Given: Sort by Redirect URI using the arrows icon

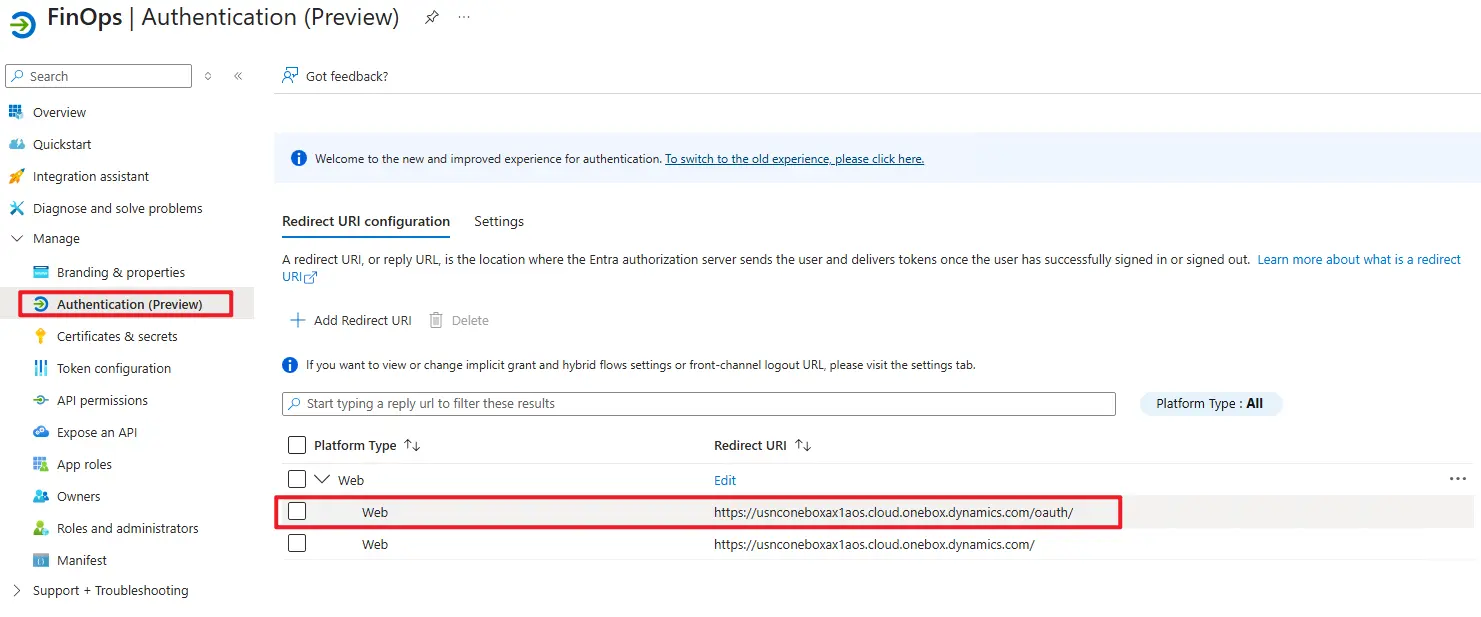Looking at the screenshot, I should pyautogui.click(x=803, y=445).
